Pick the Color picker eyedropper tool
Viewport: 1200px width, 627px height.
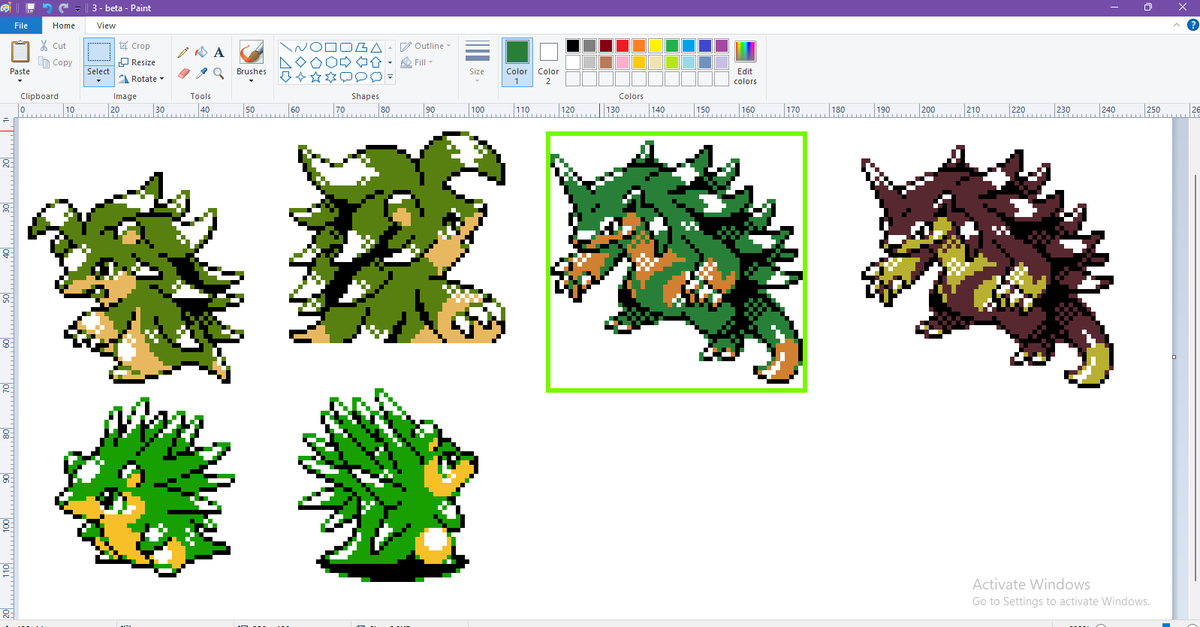201,73
